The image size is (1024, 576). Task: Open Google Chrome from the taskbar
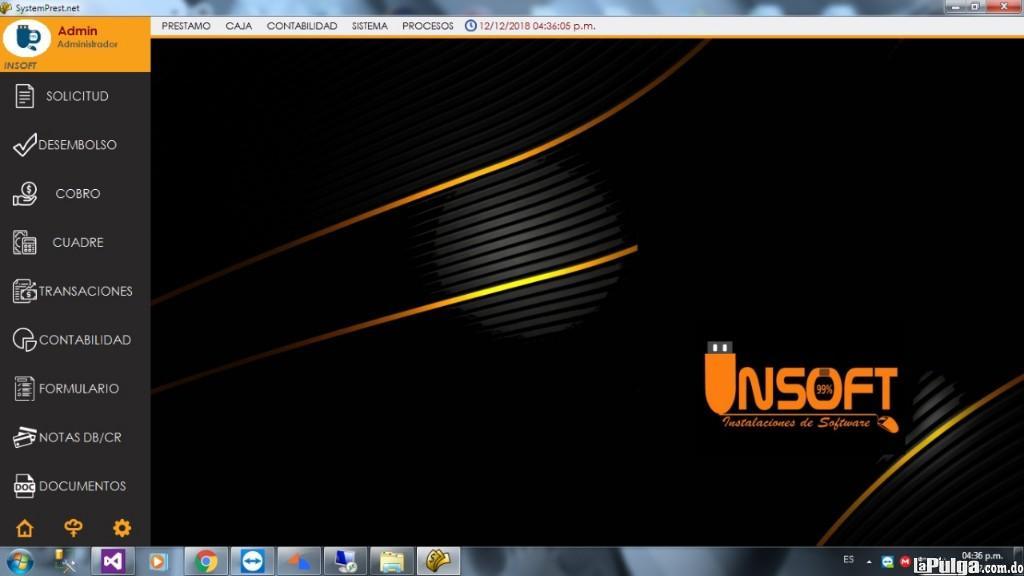click(x=207, y=561)
